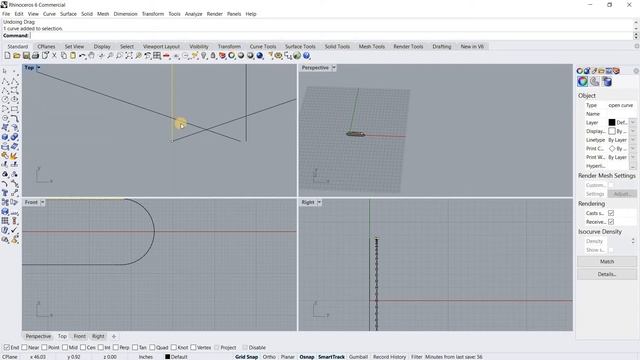The width and height of the screenshot is (640, 360).
Task: Click the black Layer color swatch
Action: point(611,122)
